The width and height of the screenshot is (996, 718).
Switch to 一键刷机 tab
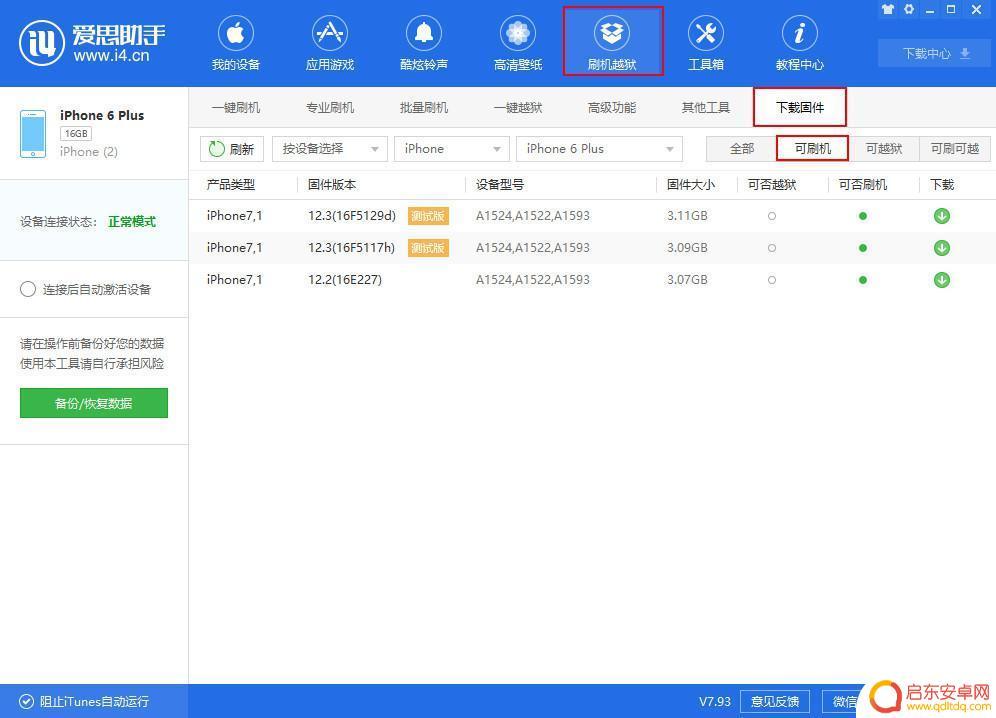pos(236,107)
